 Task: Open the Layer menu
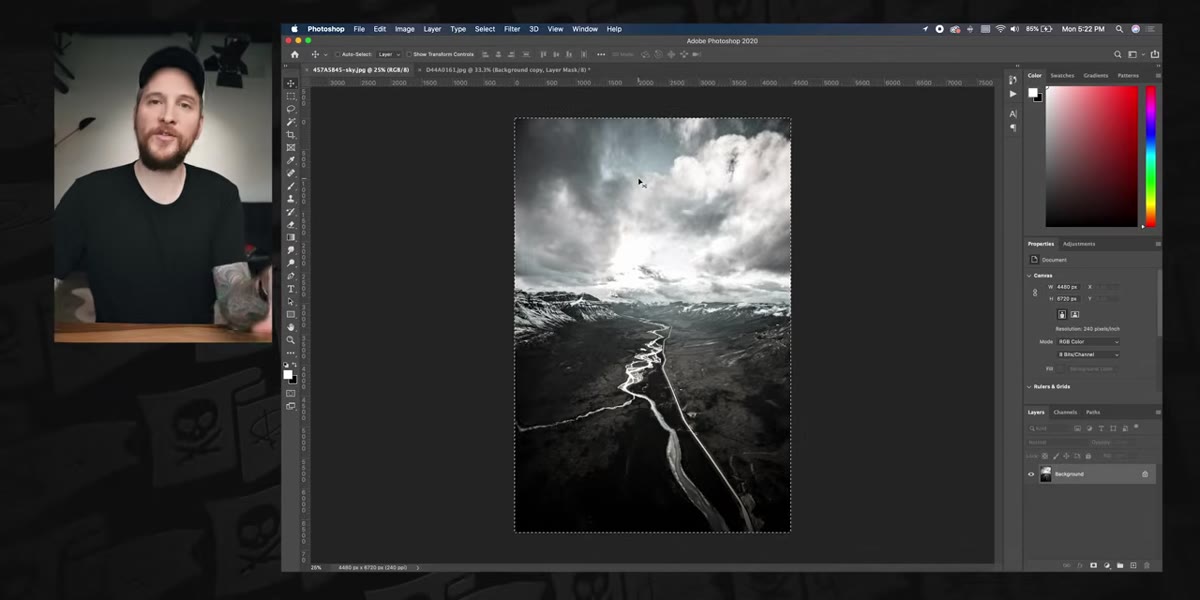[432, 29]
